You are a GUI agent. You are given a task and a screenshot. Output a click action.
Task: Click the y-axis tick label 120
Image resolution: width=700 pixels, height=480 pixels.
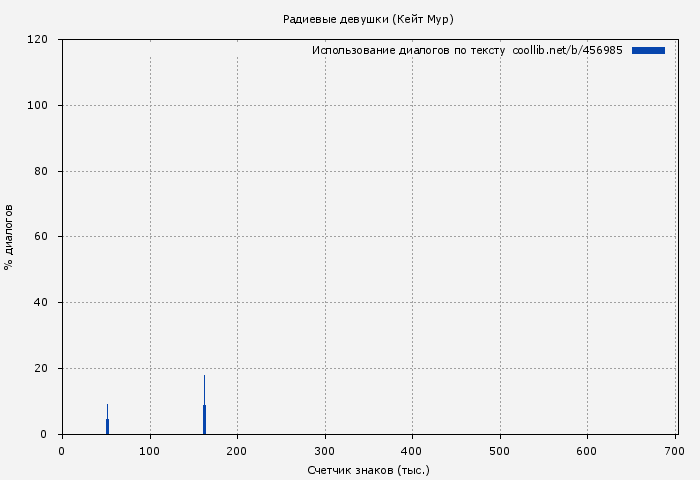pos(39,40)
